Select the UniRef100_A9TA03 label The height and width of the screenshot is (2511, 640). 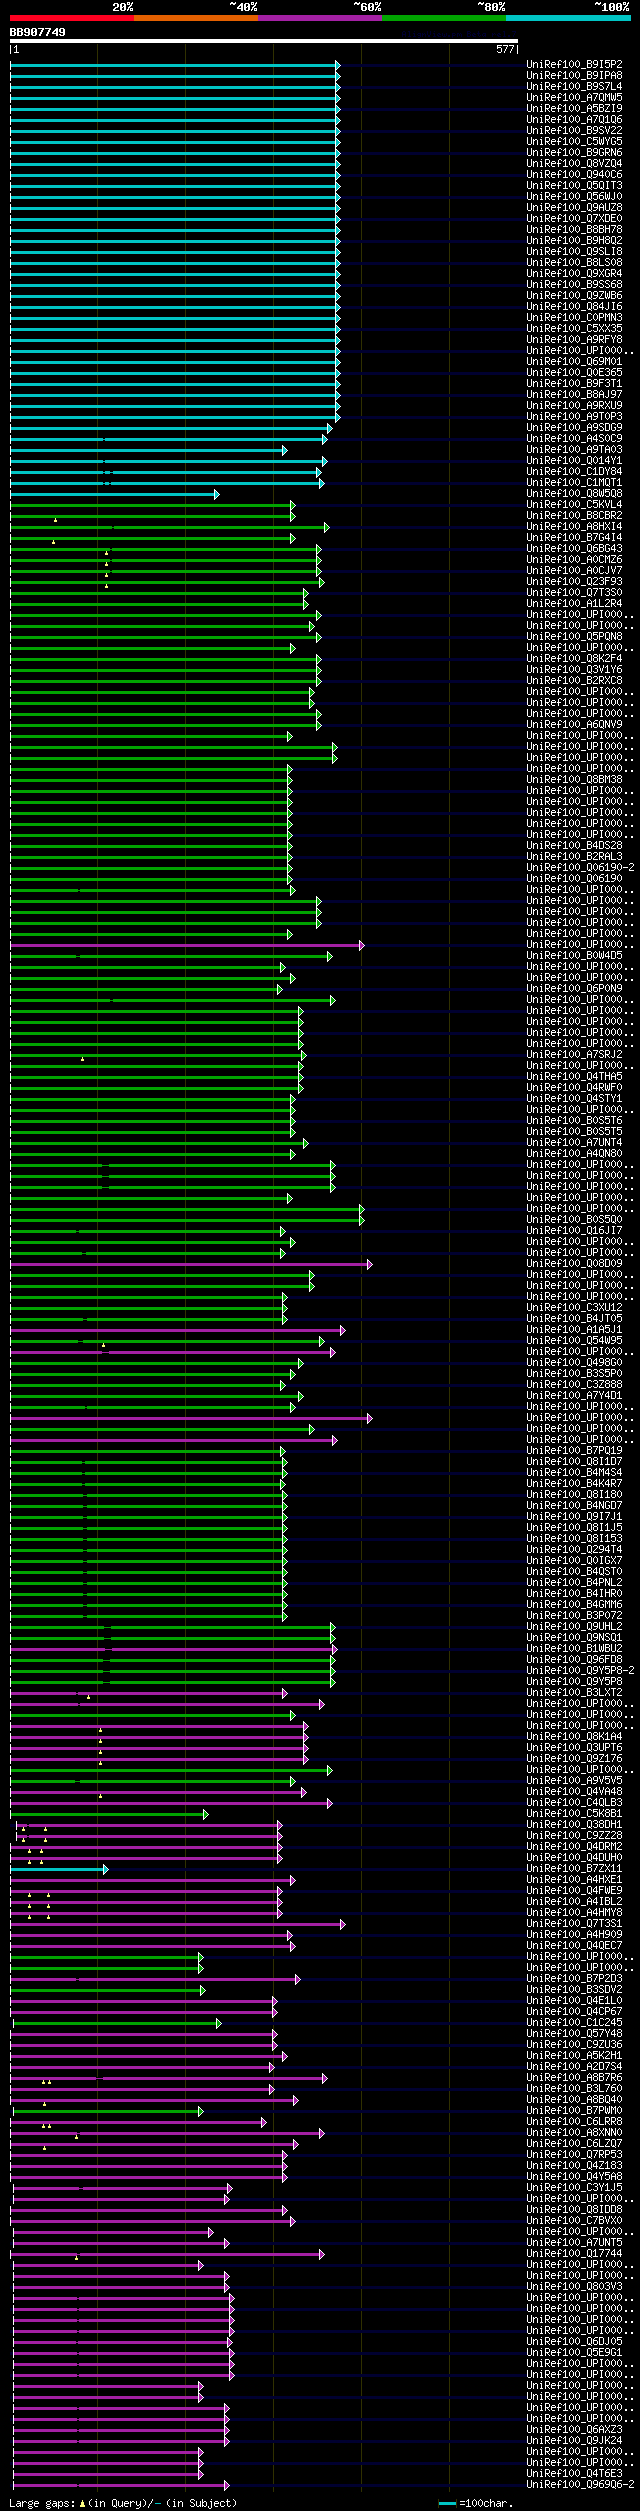point(574,449)
